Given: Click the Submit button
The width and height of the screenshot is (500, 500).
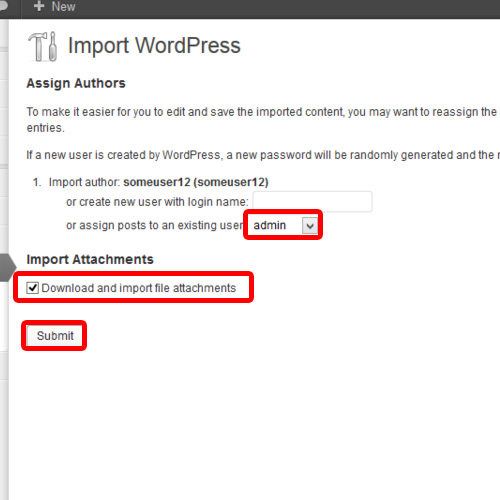Looking at the screenshot, I should [x=55, y=336].
